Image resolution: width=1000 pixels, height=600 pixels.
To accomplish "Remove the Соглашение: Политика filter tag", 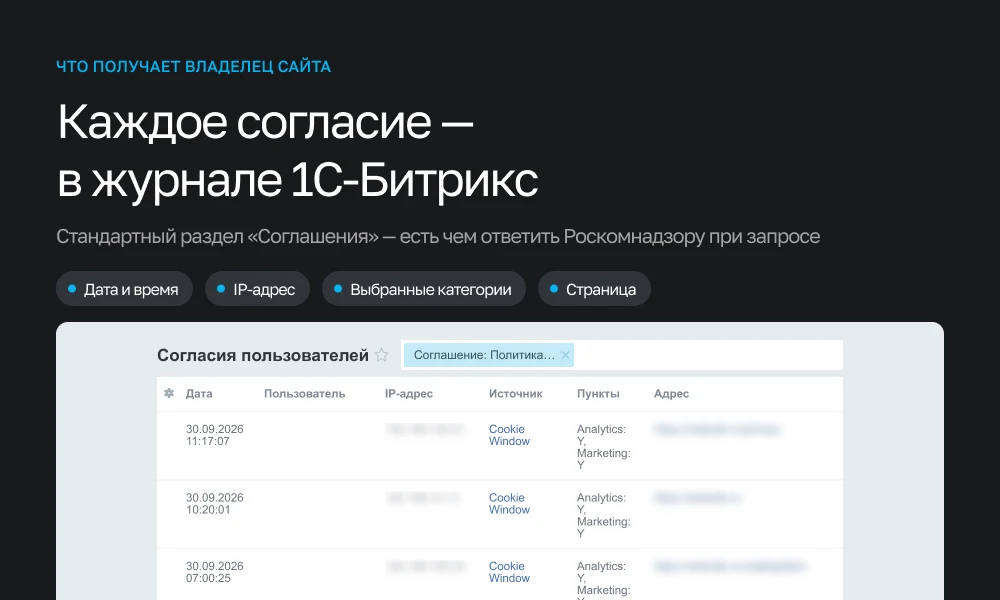I will pyautogui.click(x=565, y=355).
